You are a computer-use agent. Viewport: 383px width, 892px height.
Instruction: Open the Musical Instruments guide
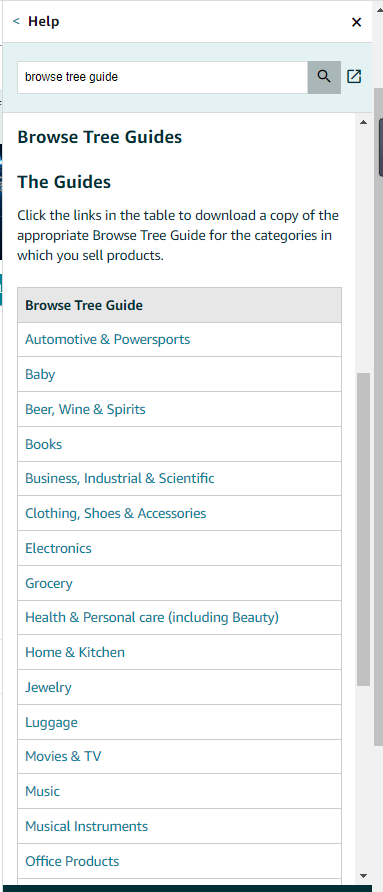pos(87,827)
